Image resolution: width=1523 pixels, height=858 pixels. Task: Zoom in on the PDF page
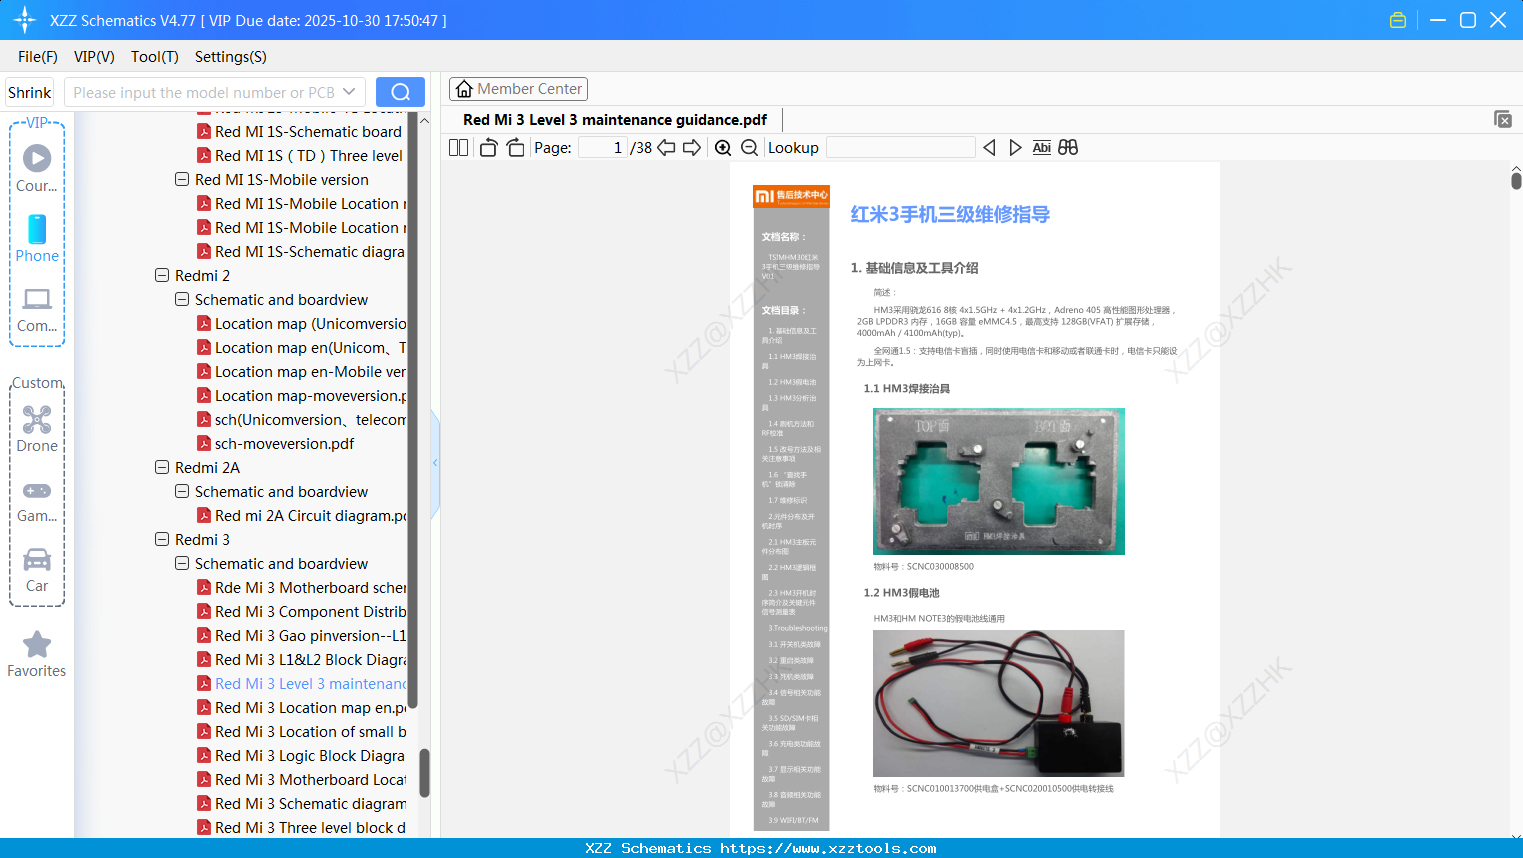coord(722,147)
